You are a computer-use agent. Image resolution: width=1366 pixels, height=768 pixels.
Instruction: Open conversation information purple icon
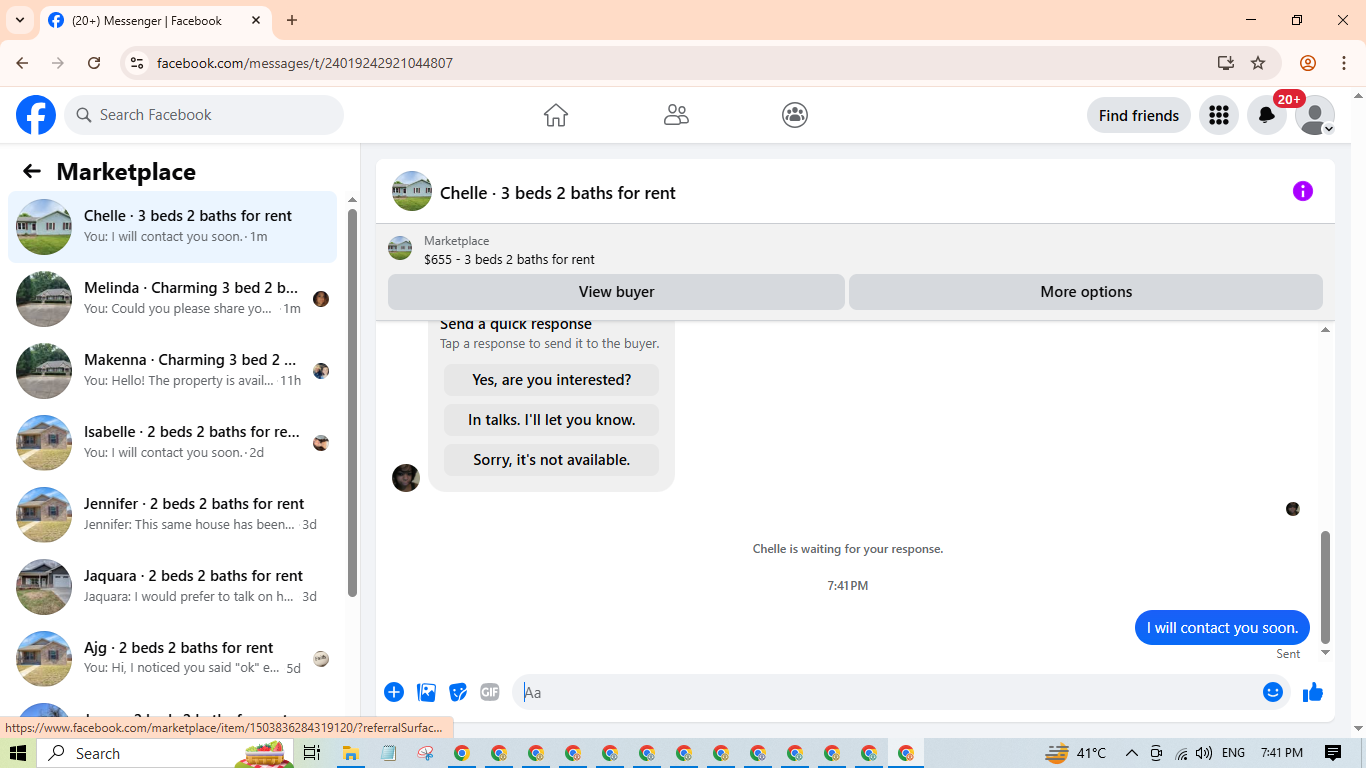(x=1302, y=191)
